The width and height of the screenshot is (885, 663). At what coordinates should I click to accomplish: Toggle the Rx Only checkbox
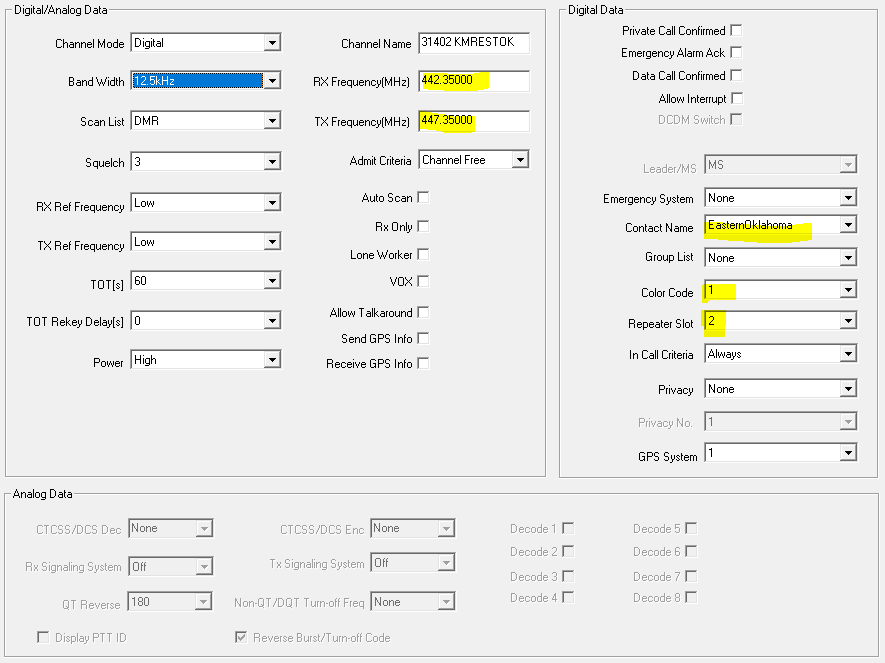click(423, 226)
